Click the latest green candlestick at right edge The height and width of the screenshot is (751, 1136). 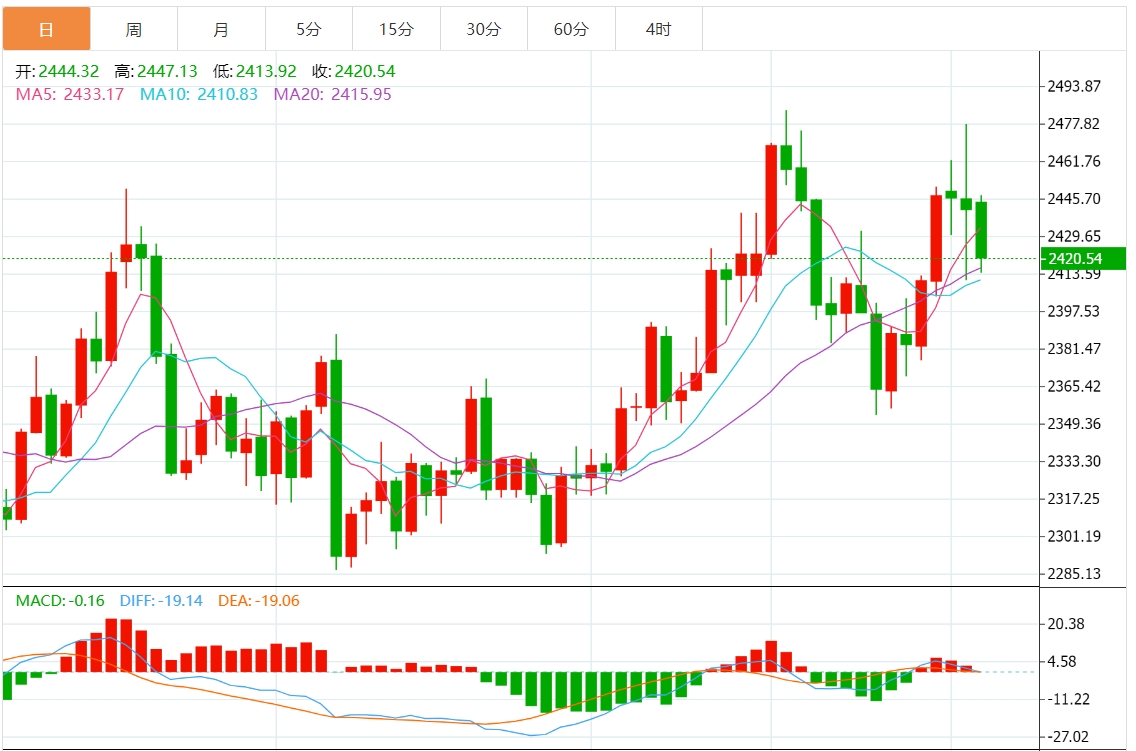click(x=982, y=230)
